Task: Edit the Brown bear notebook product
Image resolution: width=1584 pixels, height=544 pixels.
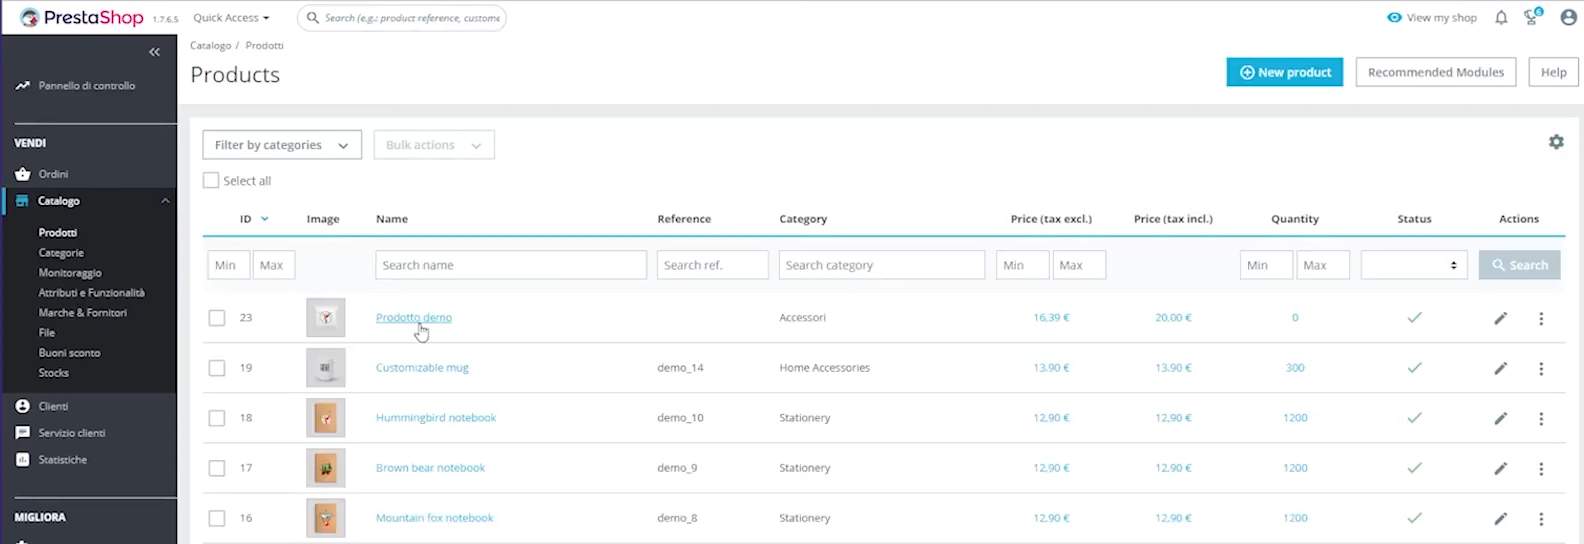Action: click(x=1500, y=468)
